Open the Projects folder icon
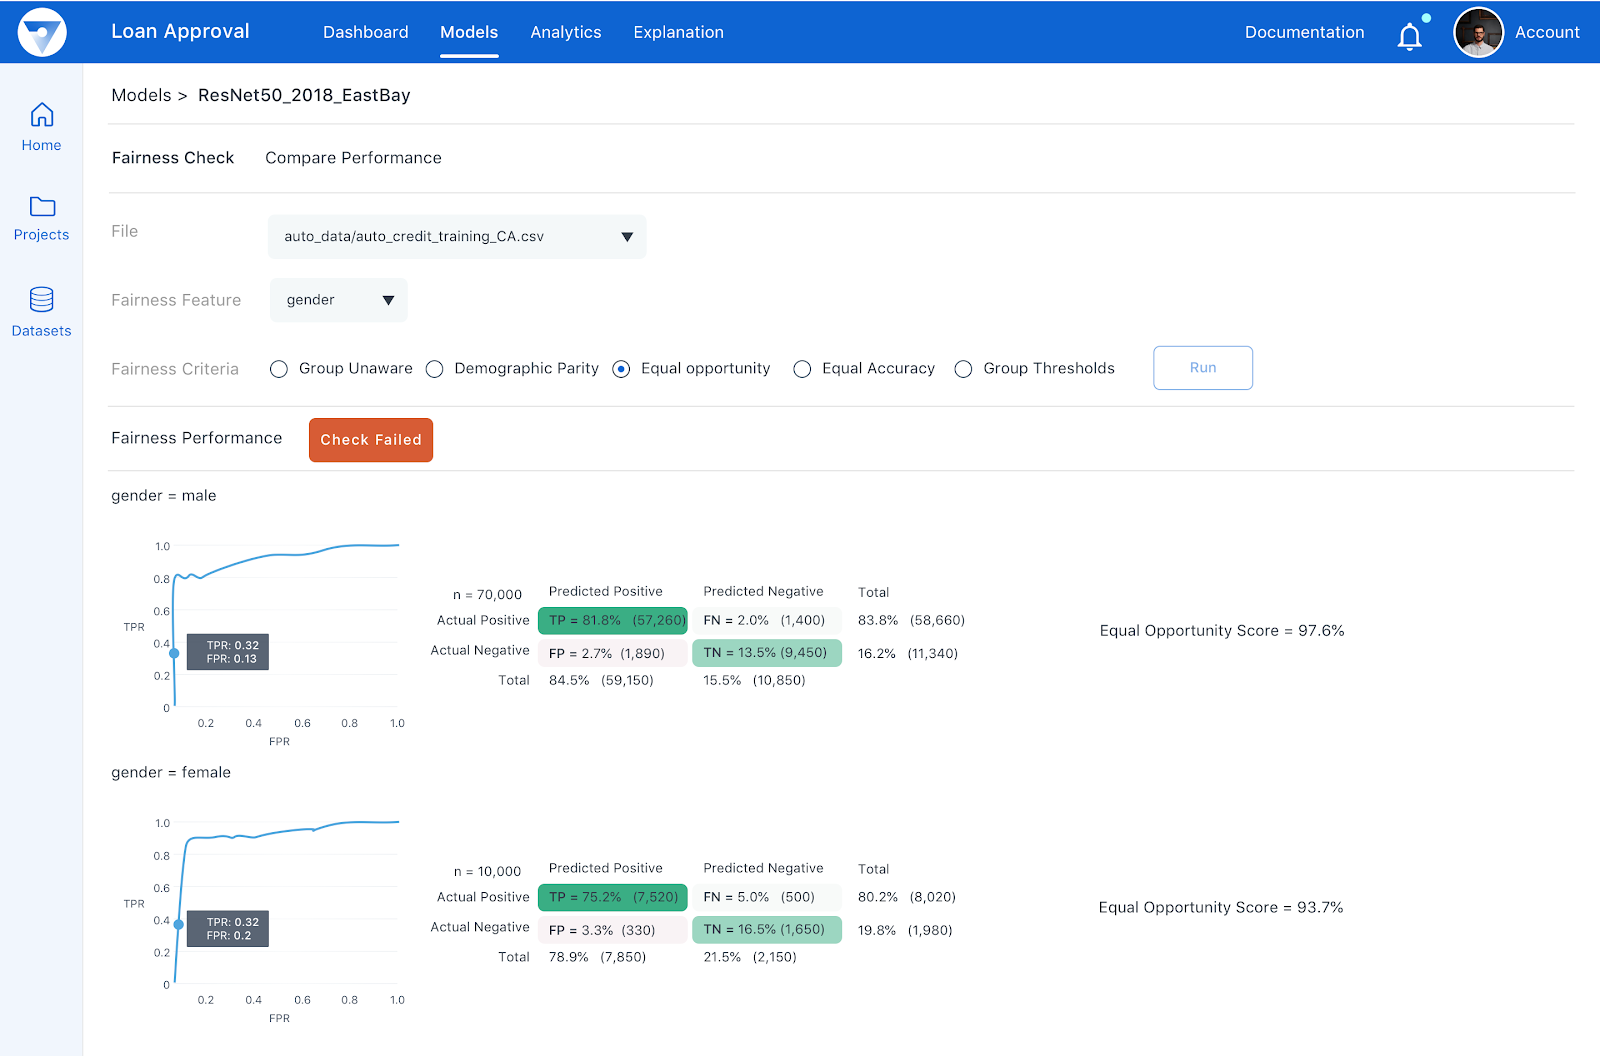This screenshot has height=1056, width=1600. pyautogui.click(x=41, y=207)
